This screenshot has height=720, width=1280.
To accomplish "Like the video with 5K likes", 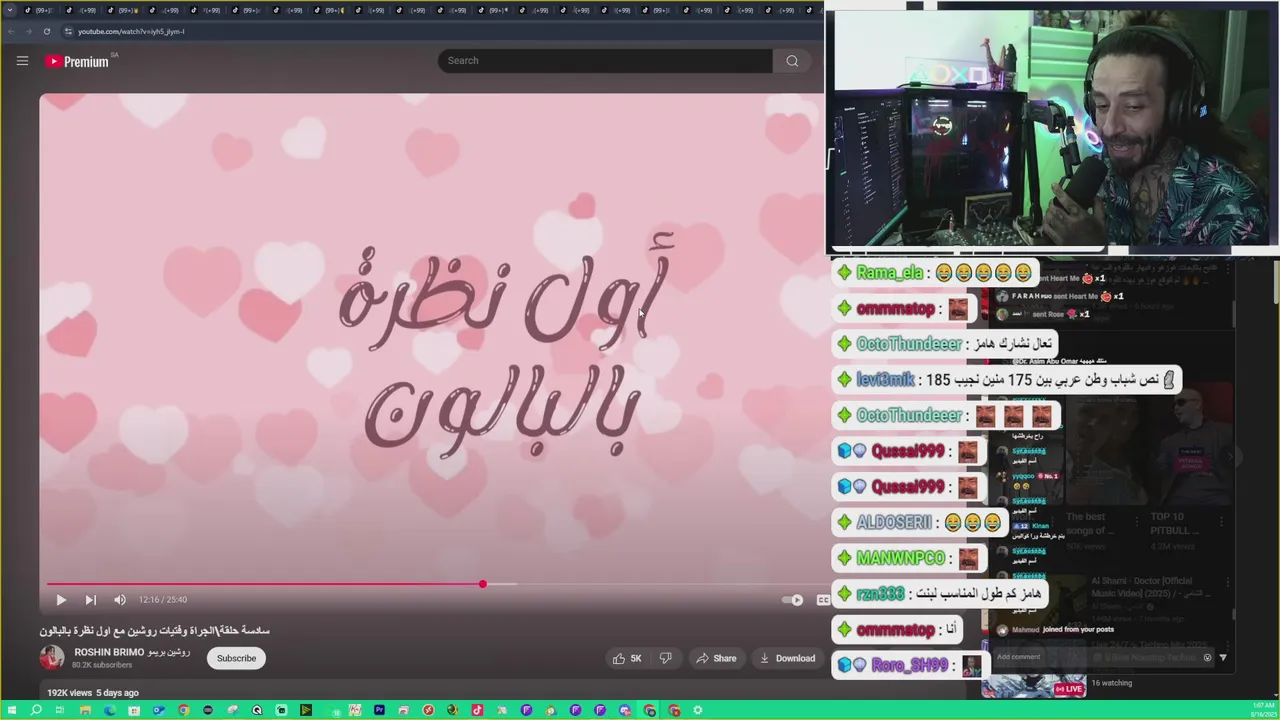I will (627, 658).
